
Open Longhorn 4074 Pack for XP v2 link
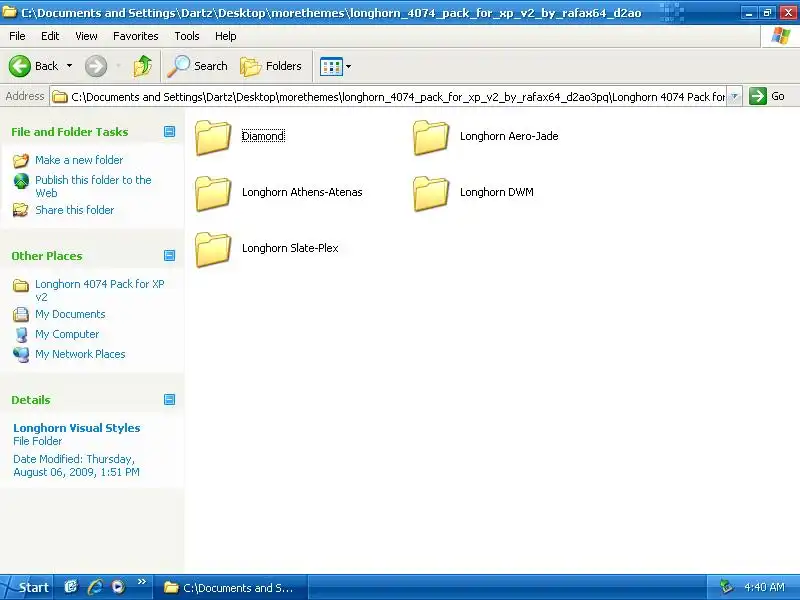pyautogui.click(x=99, y=290)
